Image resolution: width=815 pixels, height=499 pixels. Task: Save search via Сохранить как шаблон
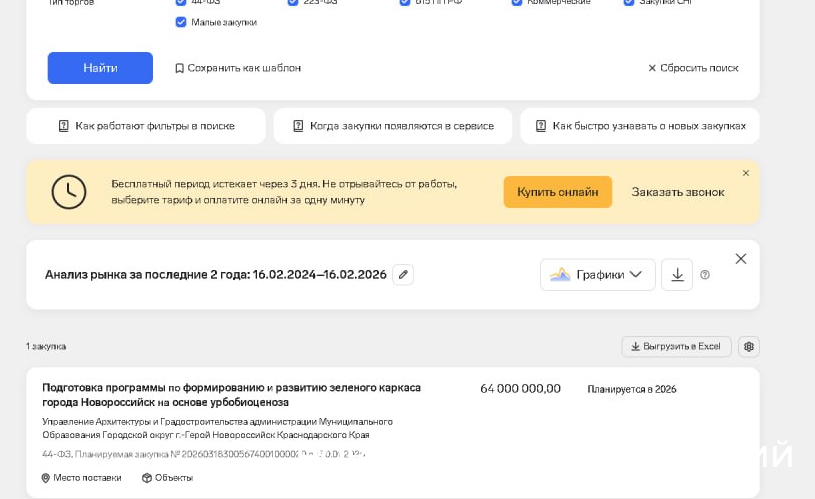click(x=237, y=68)
